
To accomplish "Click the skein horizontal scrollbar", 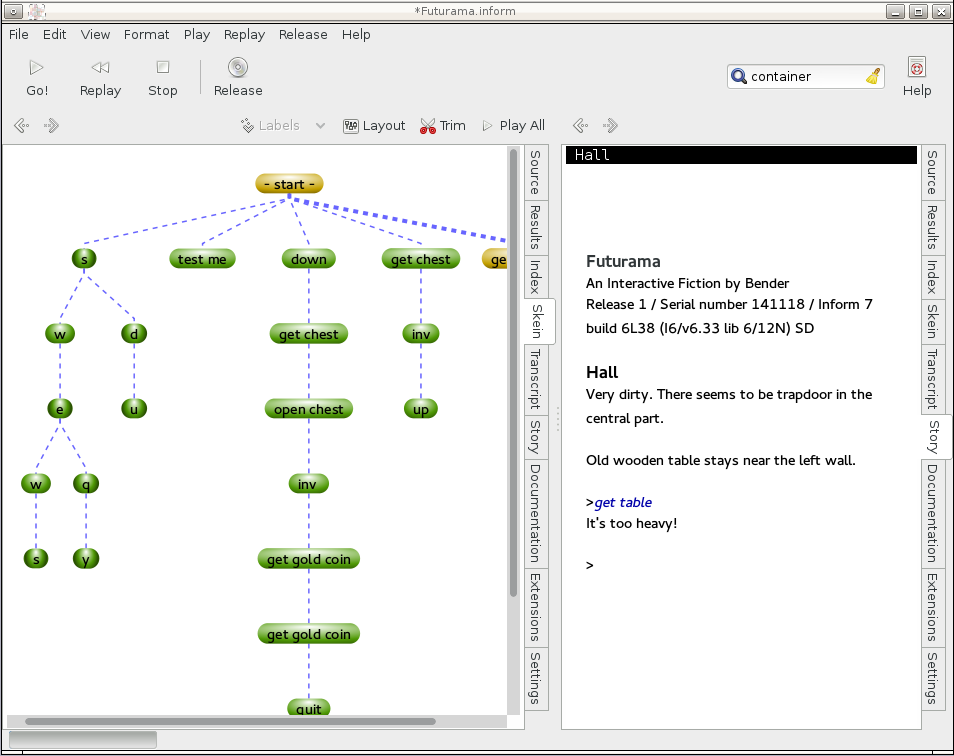I will [x=230, y=721].
